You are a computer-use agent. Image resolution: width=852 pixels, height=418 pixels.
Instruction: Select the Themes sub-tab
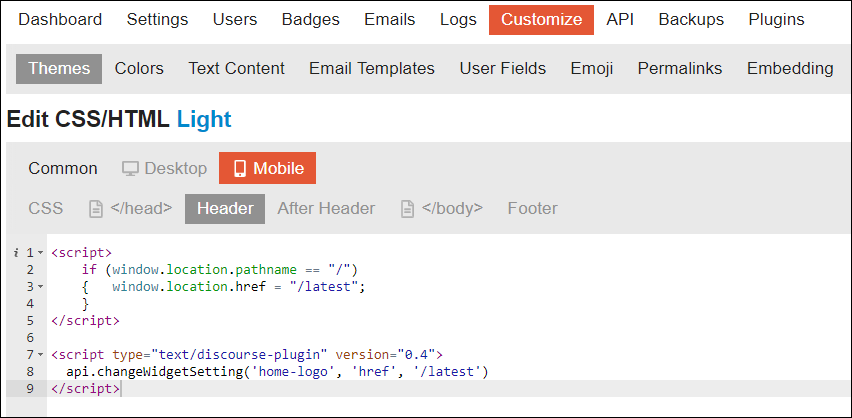pos(59,68)
